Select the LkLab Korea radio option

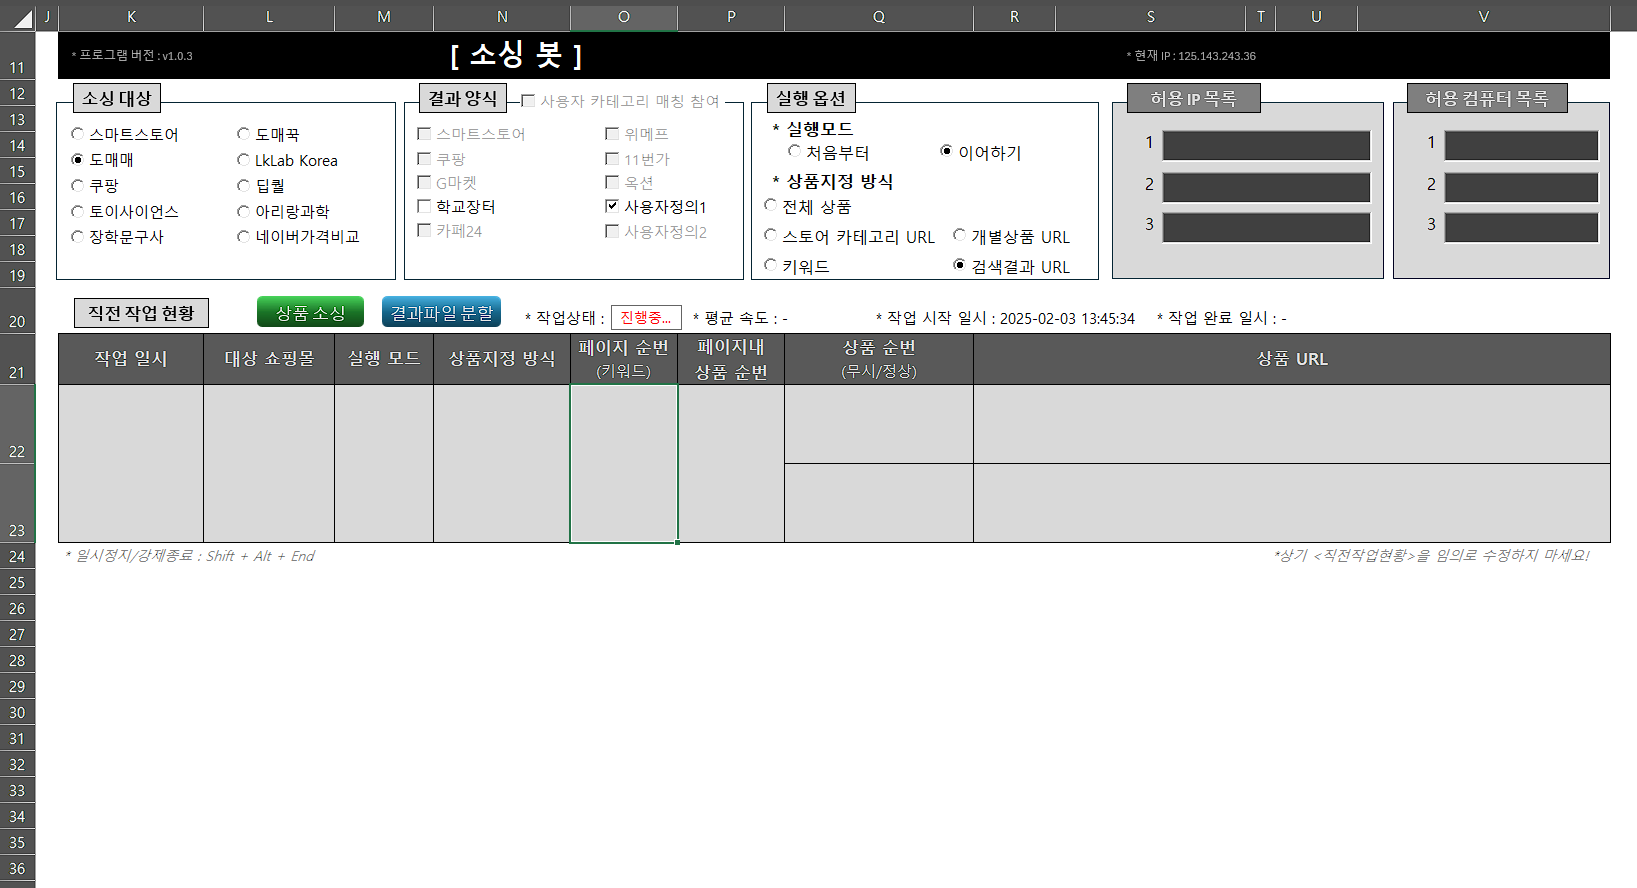tap(243, 160)
